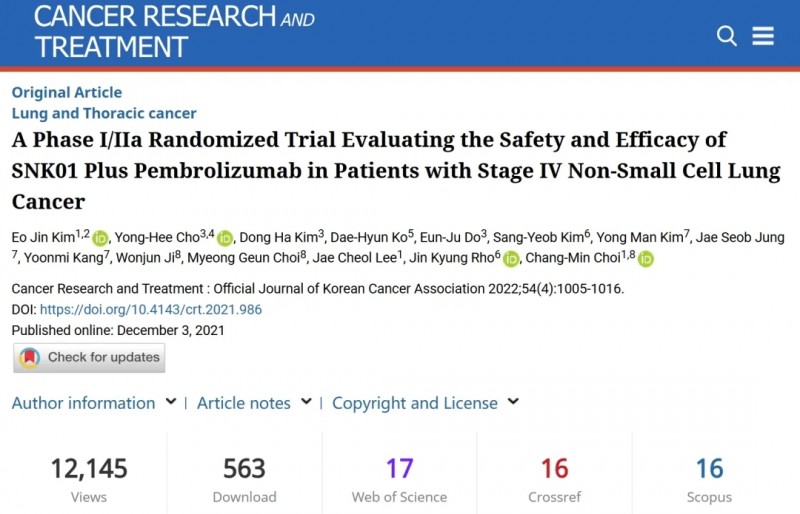Click Yong-Hee Cho's ORCID icon
The height and width of the screenshot is (514, 800).
[x=224, y=238]
